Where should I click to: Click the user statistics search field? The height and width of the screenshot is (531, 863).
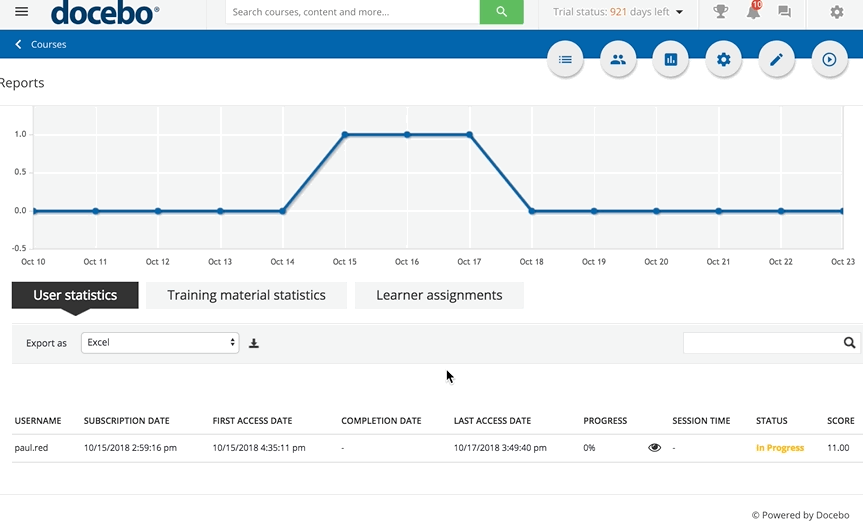tap(763, 343)
